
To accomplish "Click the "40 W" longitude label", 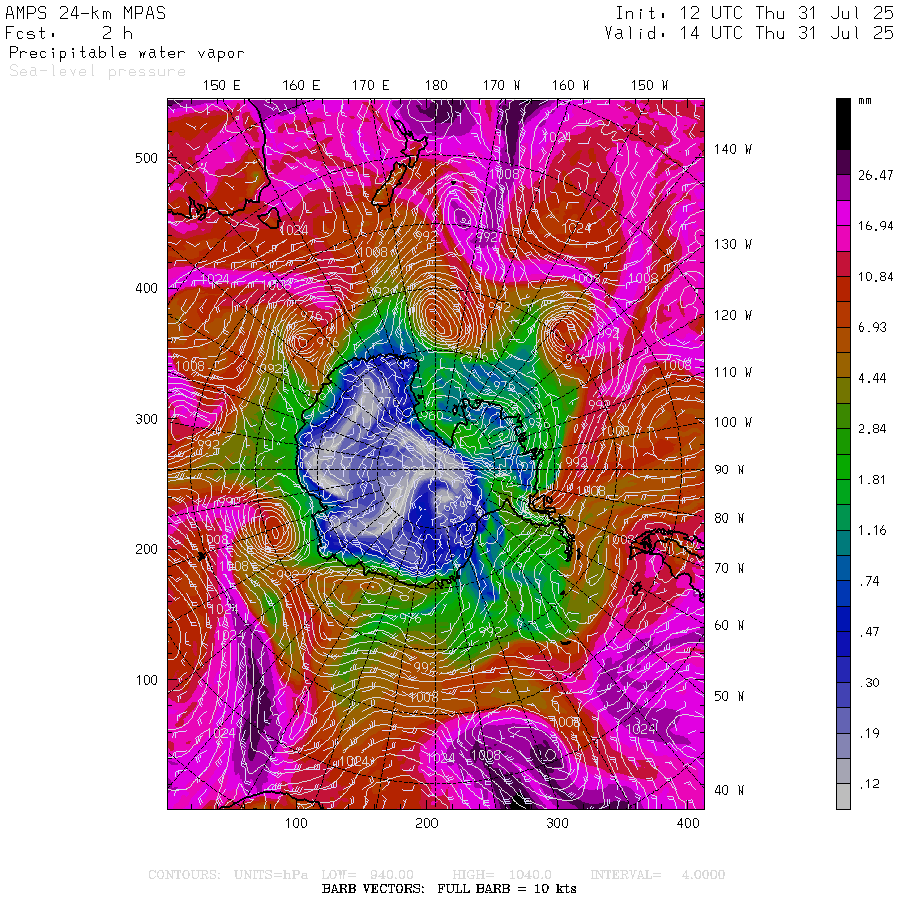I will tap(729, 790).
